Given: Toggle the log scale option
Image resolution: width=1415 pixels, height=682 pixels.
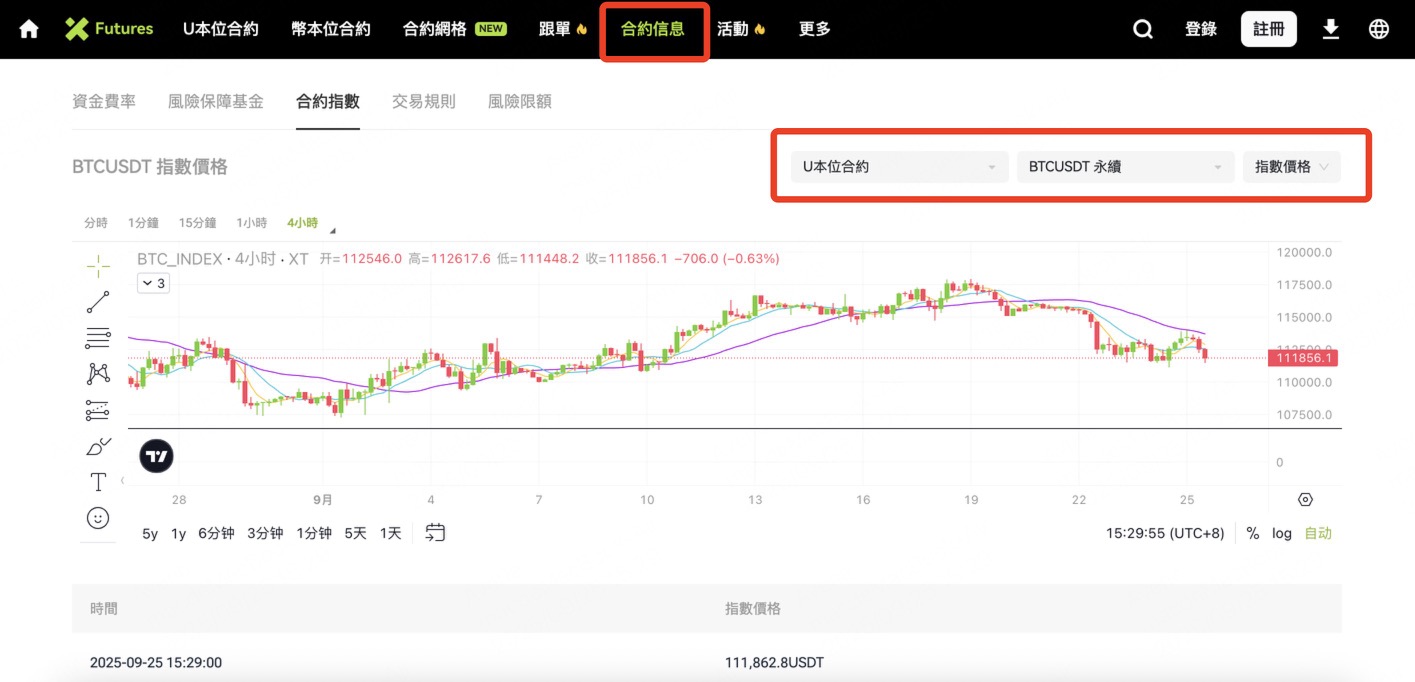Looking at the screenshot, I should [1282, 533].
